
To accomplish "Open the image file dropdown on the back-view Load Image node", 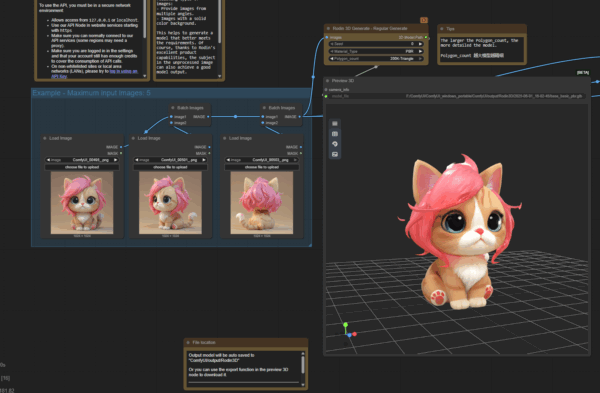I will point(262,160).
